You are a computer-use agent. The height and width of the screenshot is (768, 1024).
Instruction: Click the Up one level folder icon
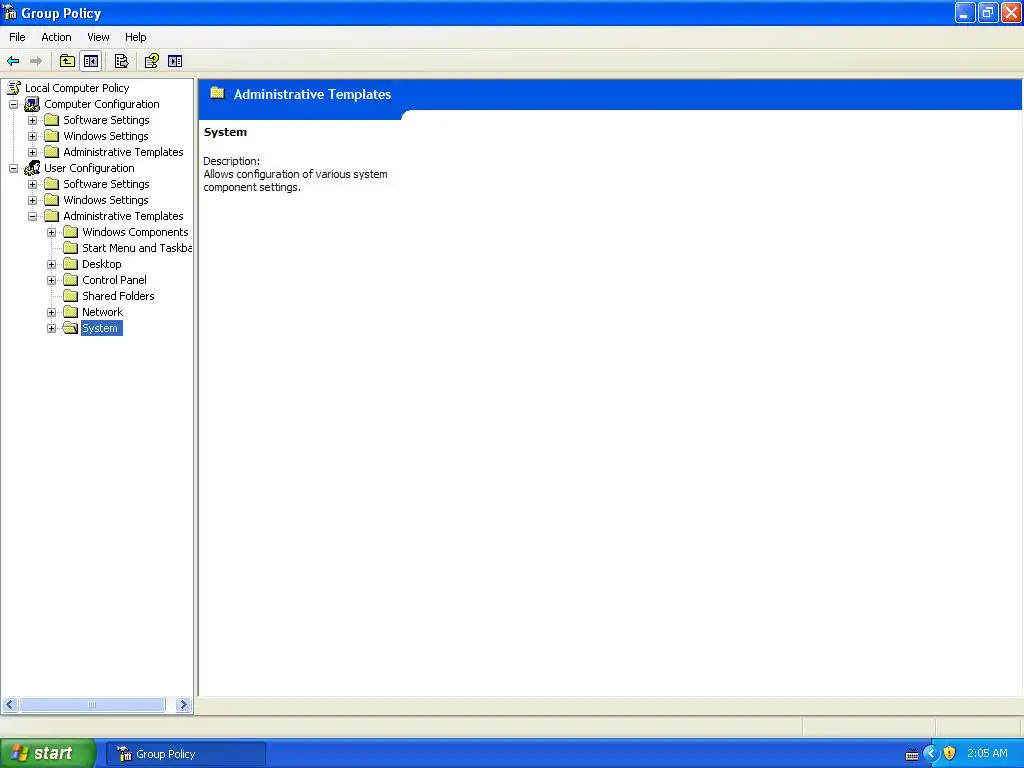(x=67, y=61)
